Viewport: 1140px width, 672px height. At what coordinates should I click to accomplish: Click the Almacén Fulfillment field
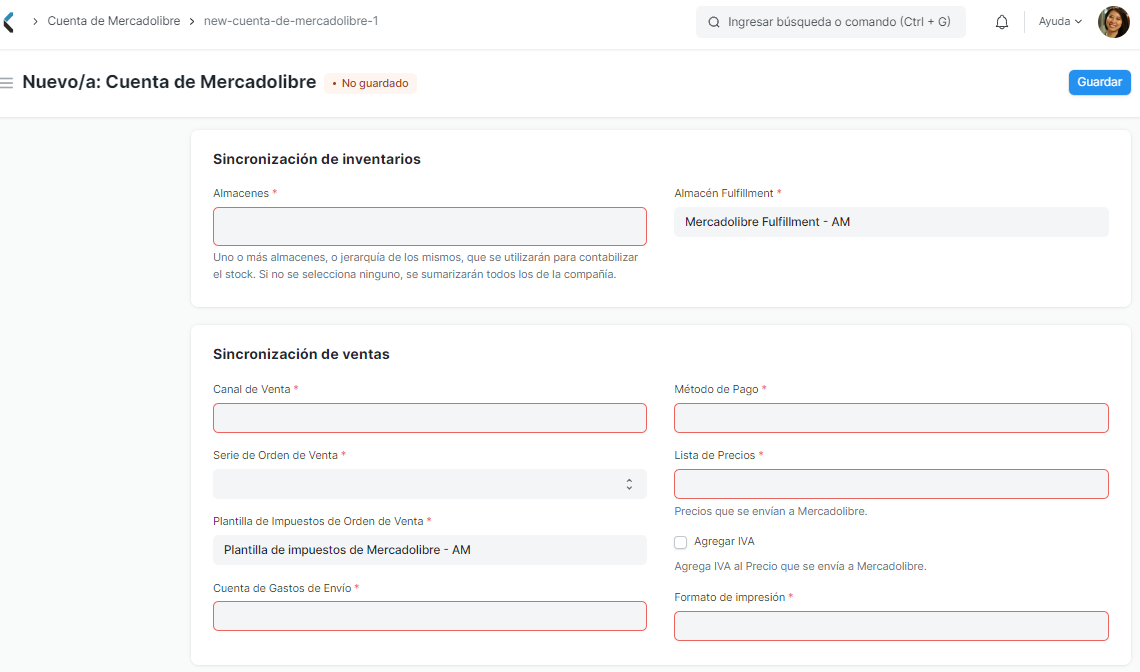tap(891, 222)
